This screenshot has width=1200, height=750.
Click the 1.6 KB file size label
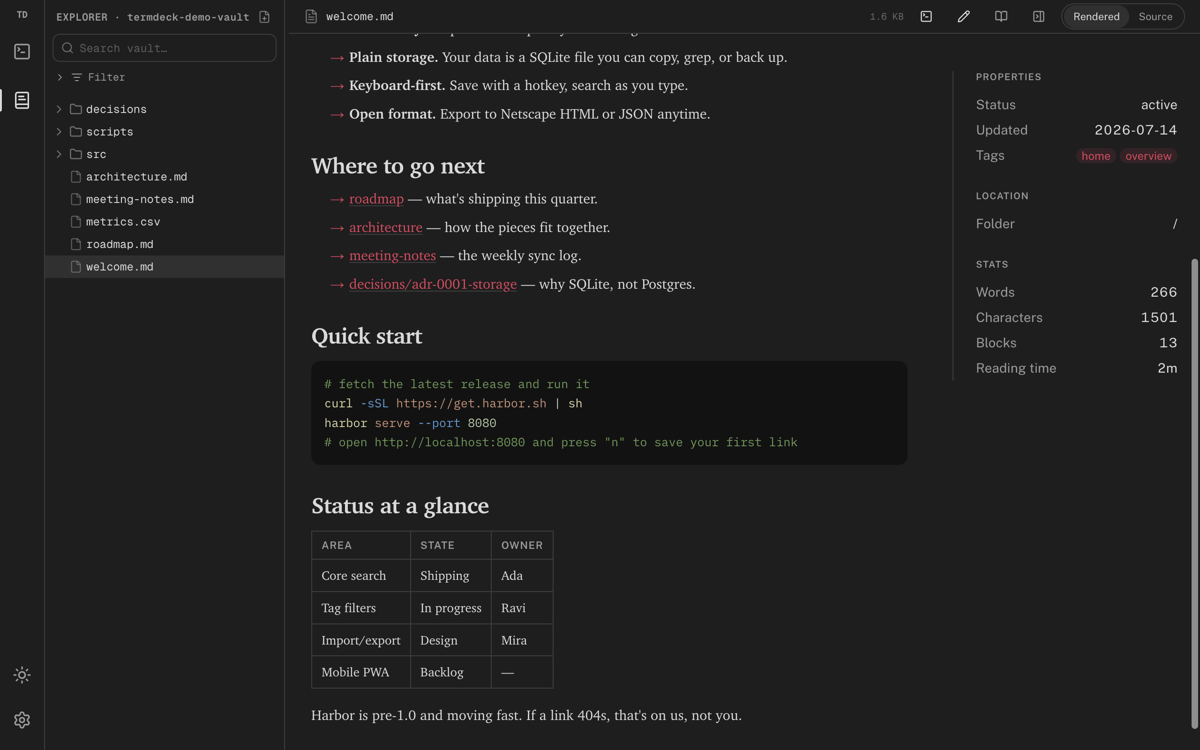(x=886, y=17)
